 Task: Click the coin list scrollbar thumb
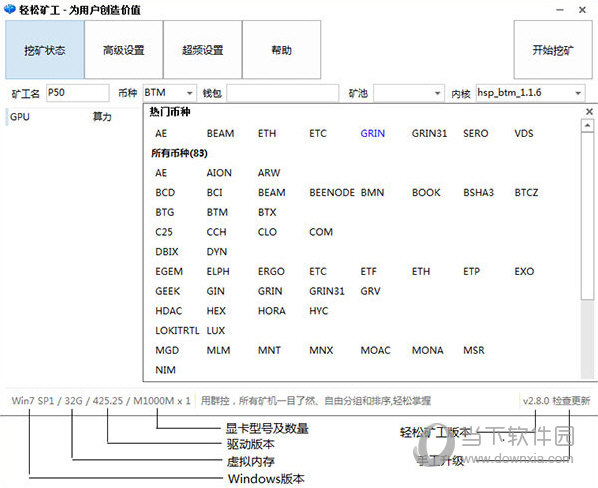(x=587, y=216)
